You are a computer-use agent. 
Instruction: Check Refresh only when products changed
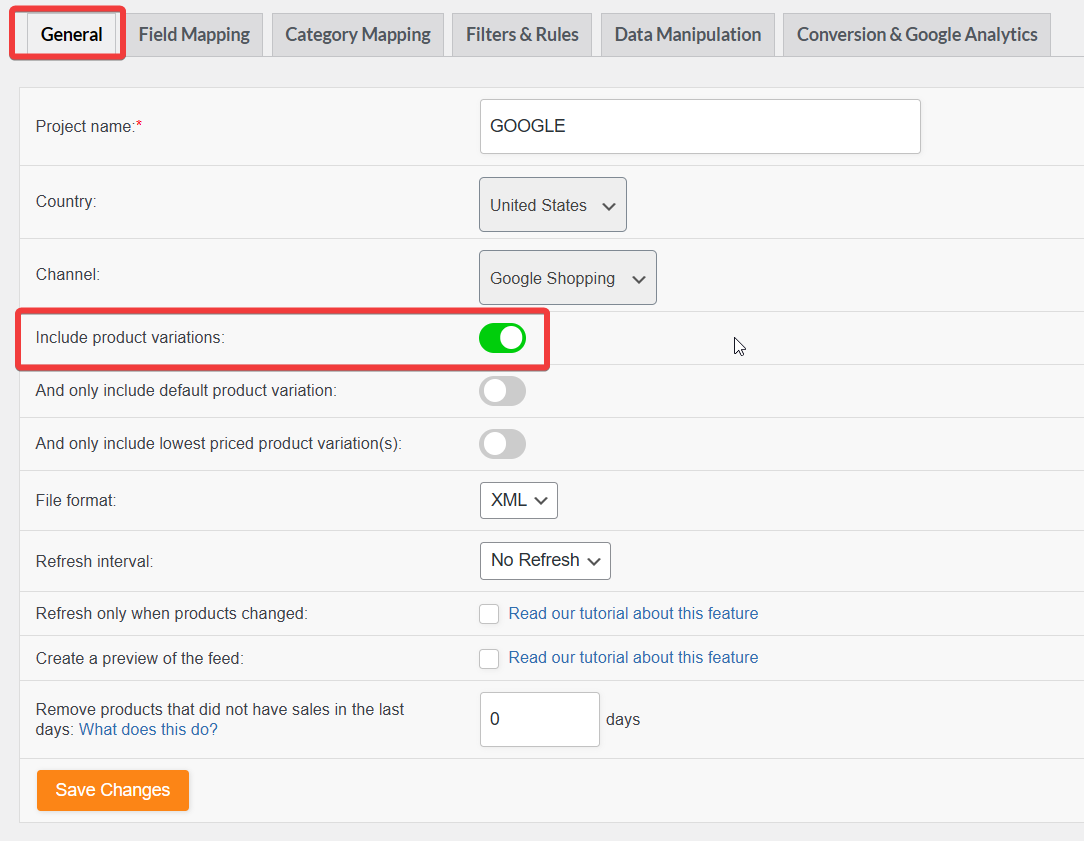(x=489, y=614)
